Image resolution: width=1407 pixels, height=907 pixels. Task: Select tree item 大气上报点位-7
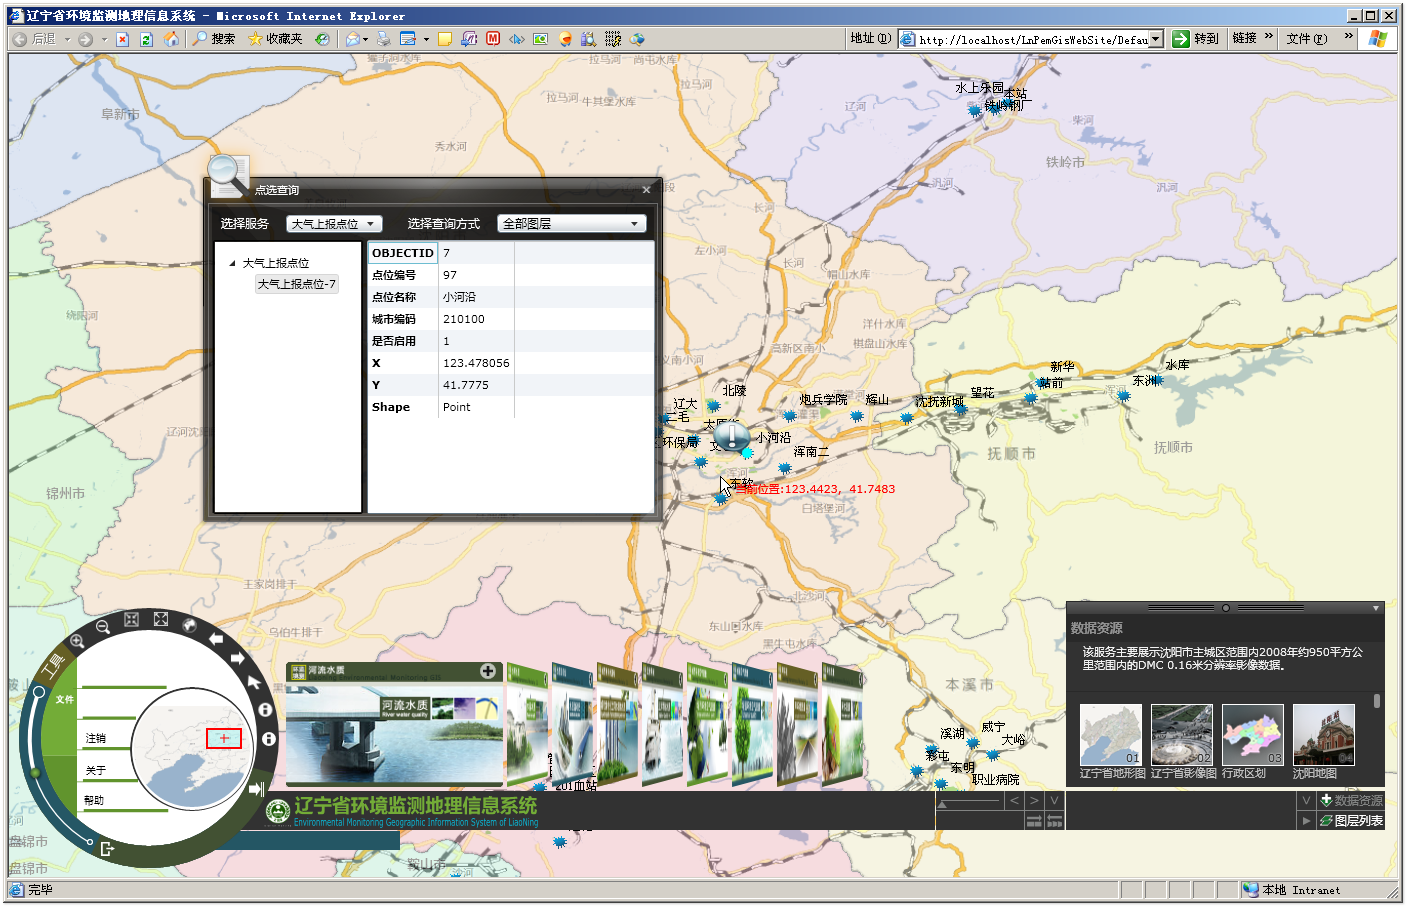(297, 284)
